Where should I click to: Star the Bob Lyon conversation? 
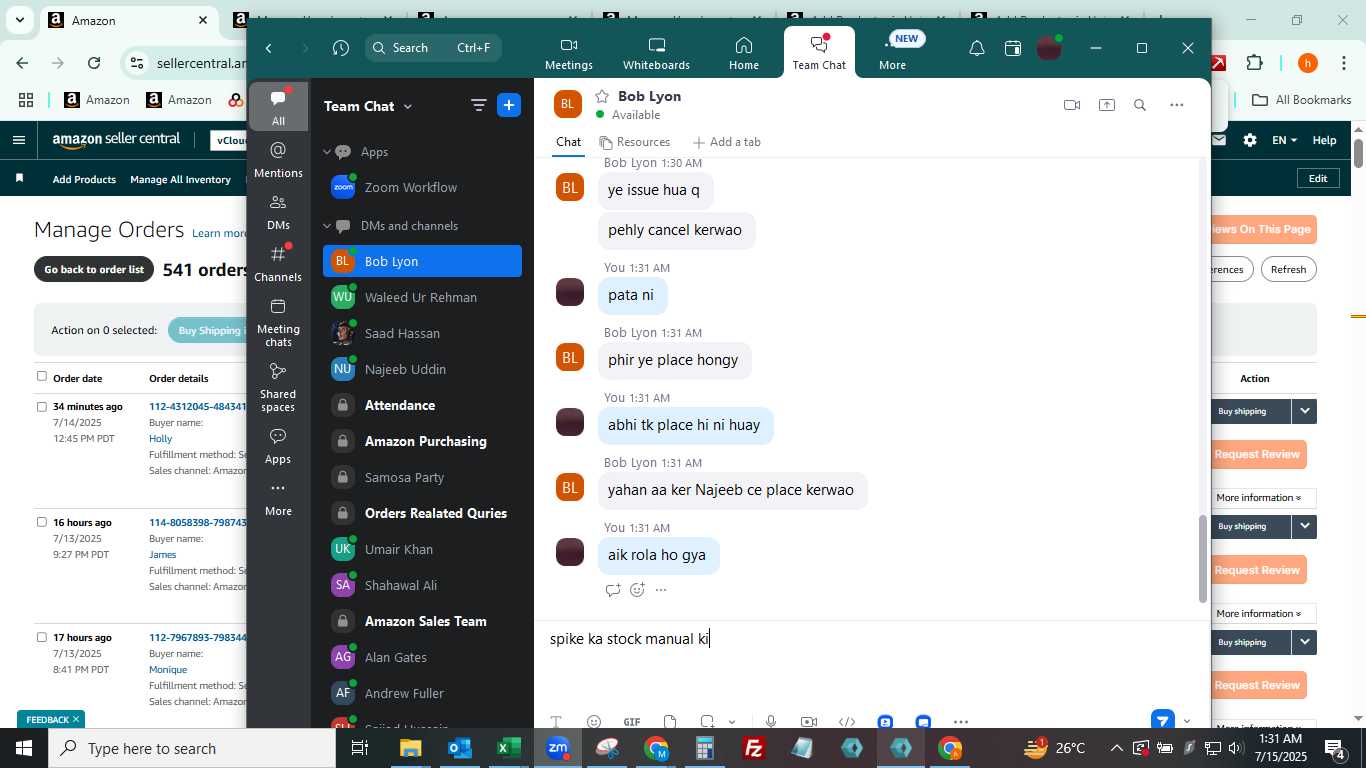click(x=602, y=96)
